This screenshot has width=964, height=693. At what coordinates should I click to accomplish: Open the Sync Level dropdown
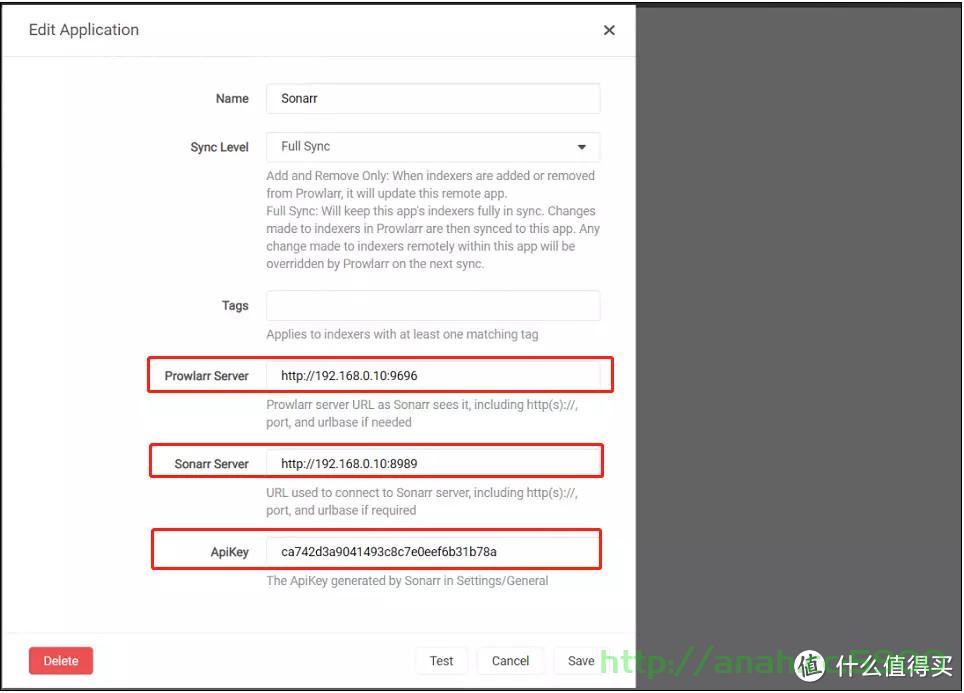coord(433,147)
